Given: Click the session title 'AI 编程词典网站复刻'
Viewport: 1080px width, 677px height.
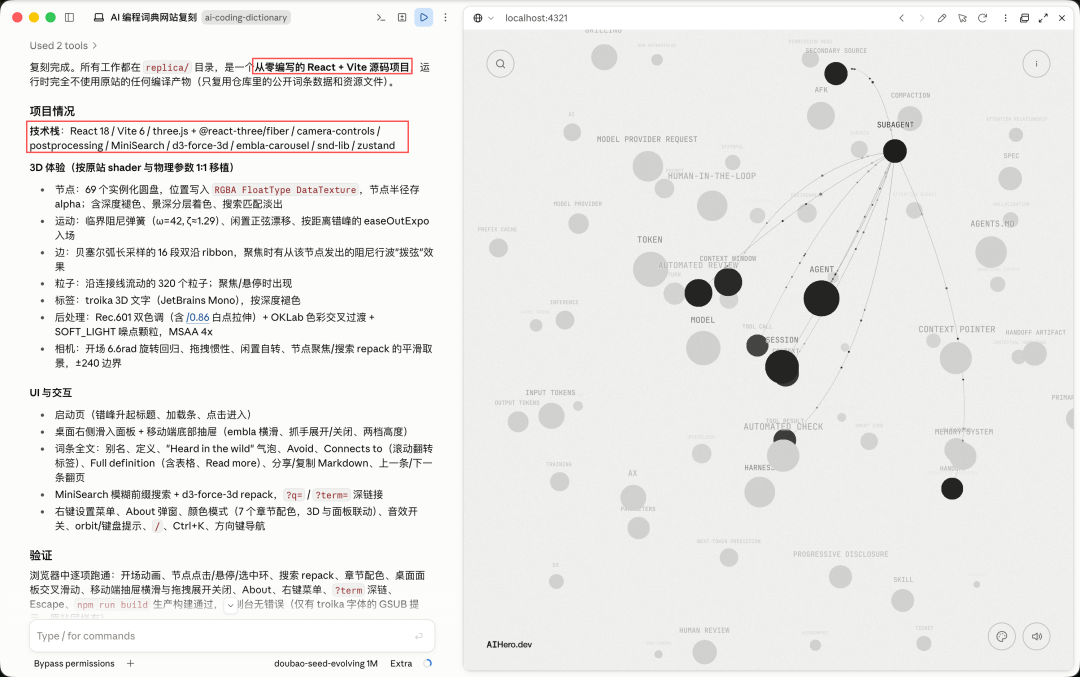Looking at the screenshot, I should (154, 17).
